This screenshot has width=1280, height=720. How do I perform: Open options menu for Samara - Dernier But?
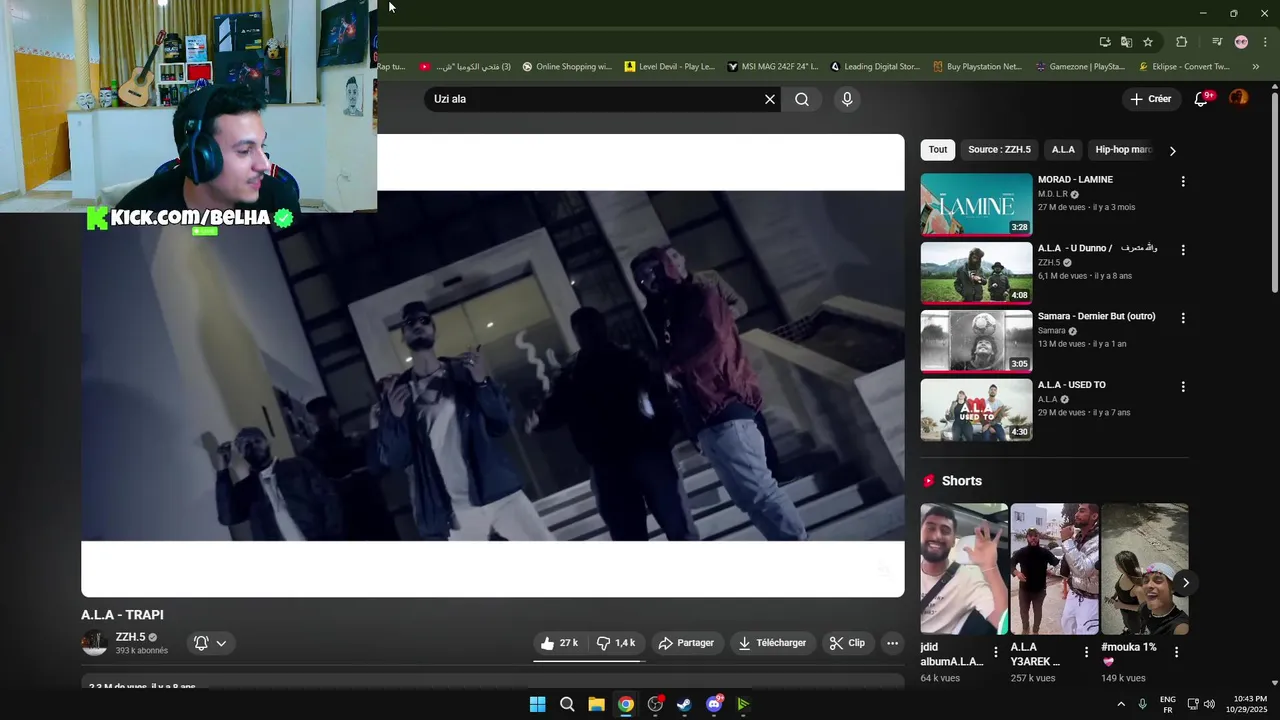1183,318
